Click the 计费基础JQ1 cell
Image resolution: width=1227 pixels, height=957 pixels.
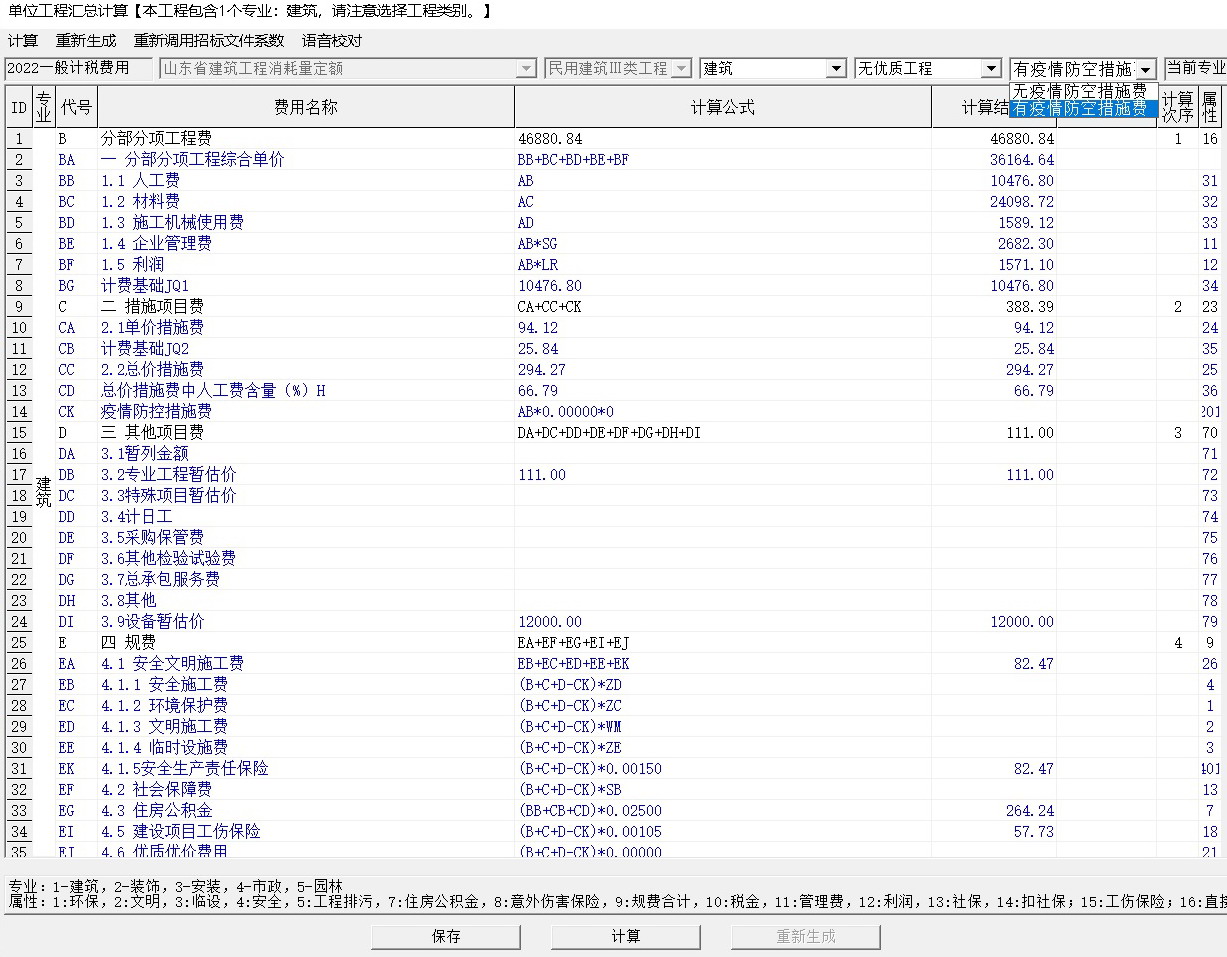(x=306, y=286)
